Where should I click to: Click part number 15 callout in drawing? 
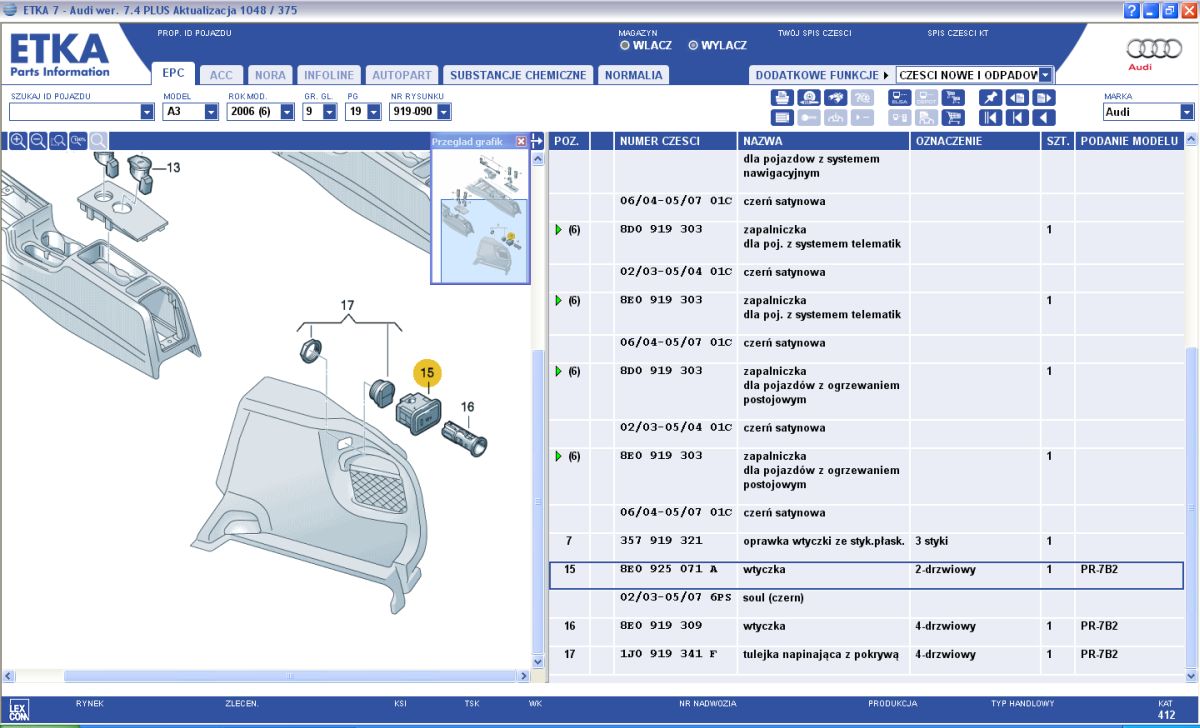click(x=427, y=373)
